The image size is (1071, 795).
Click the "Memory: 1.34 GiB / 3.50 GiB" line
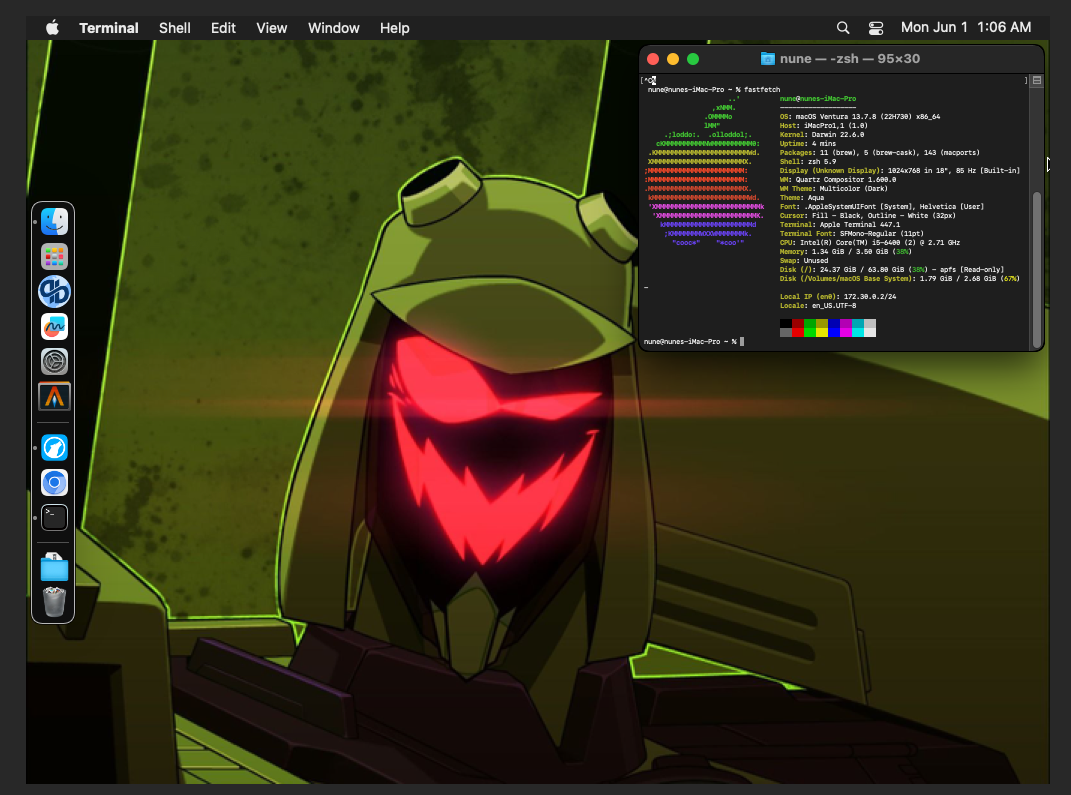click(846, 251)
